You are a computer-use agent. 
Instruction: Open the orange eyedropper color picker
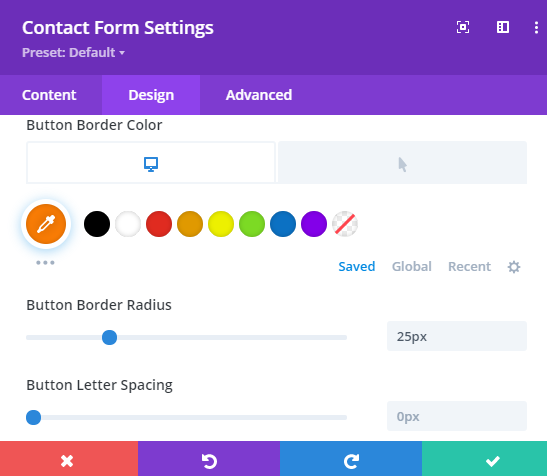pos(46,224)
